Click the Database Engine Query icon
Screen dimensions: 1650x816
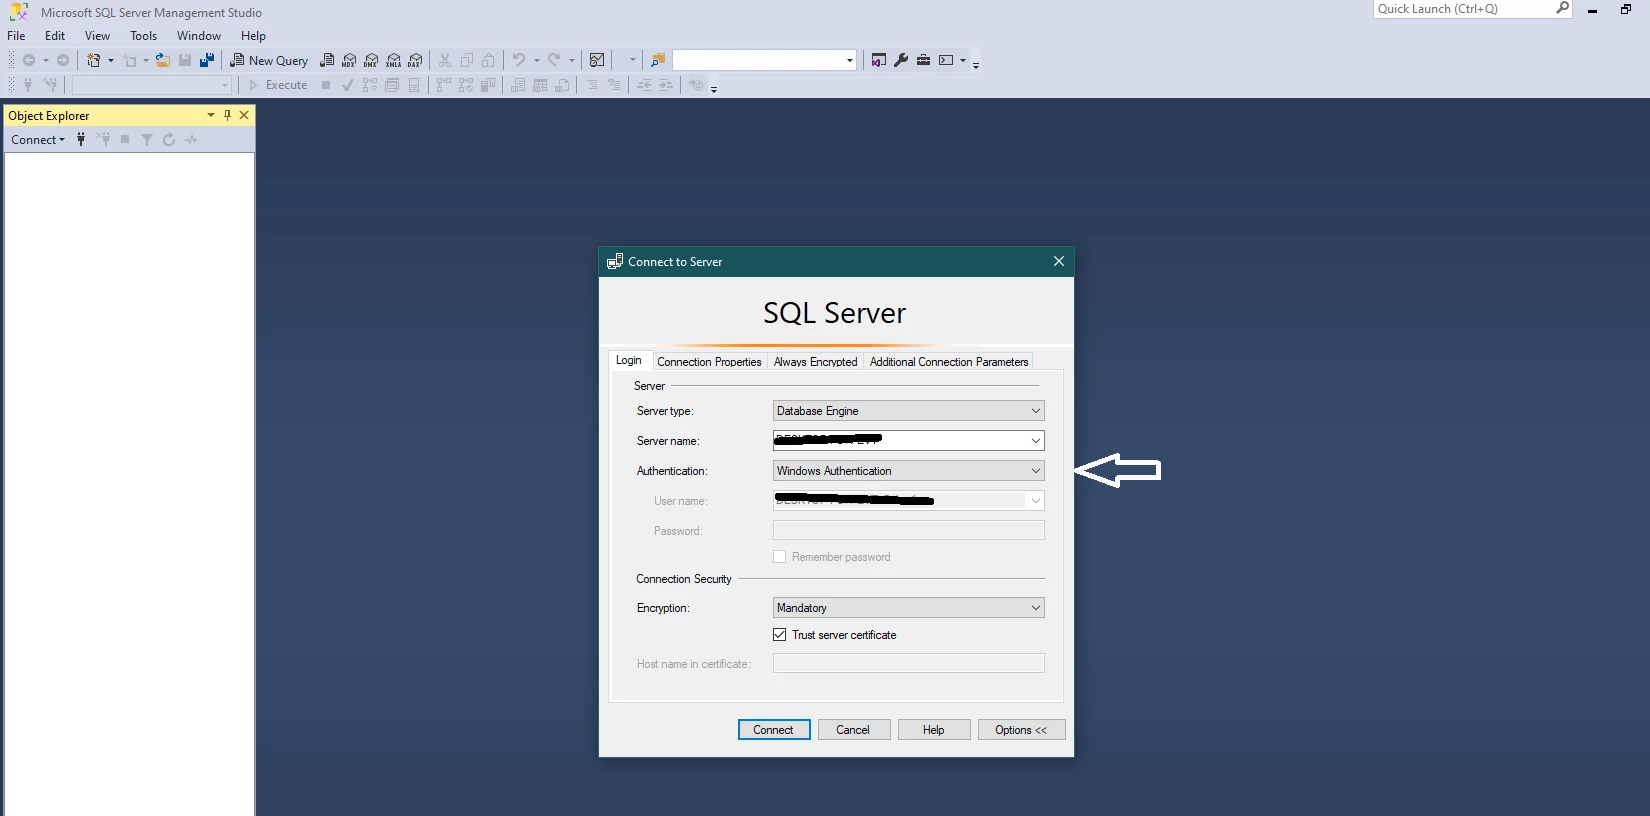coord(327,60)
